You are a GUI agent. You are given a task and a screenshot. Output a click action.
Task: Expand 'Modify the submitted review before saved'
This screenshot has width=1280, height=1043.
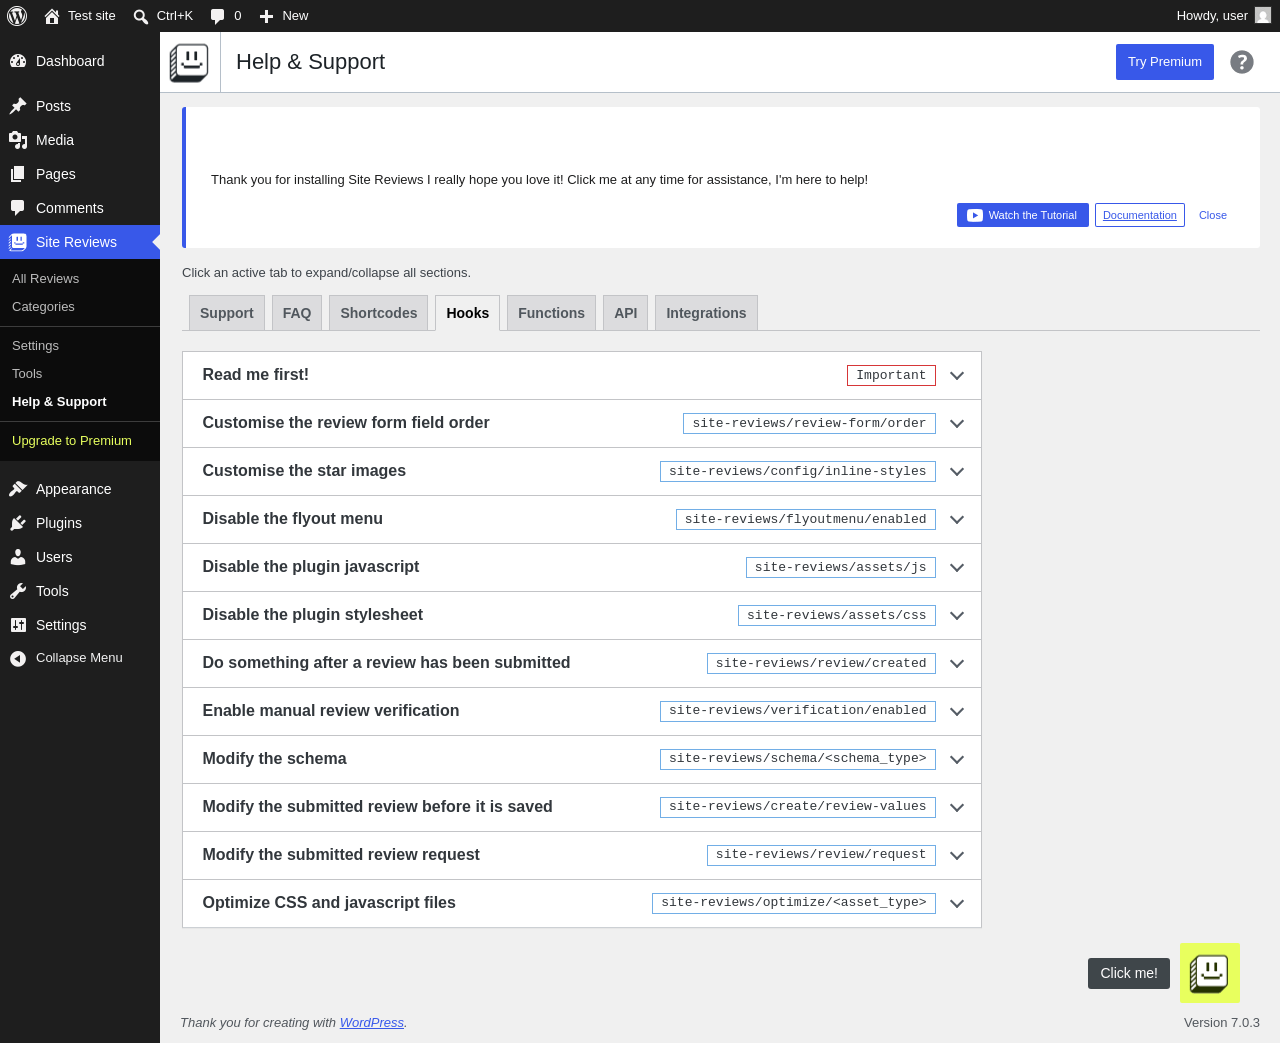coord(582,807)
